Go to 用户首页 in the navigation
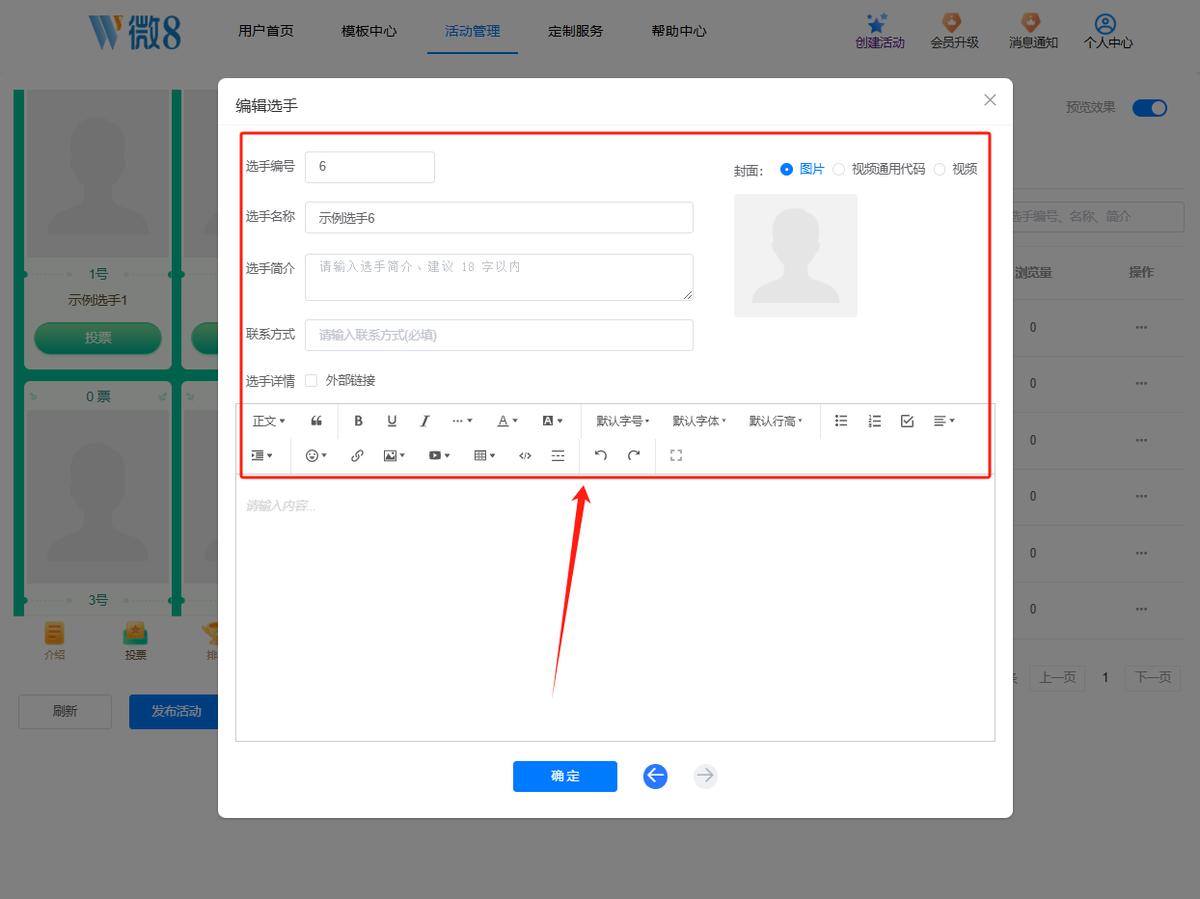Image resolution: width=1200 pixels, height=899 pixels. tap(266, 31)
